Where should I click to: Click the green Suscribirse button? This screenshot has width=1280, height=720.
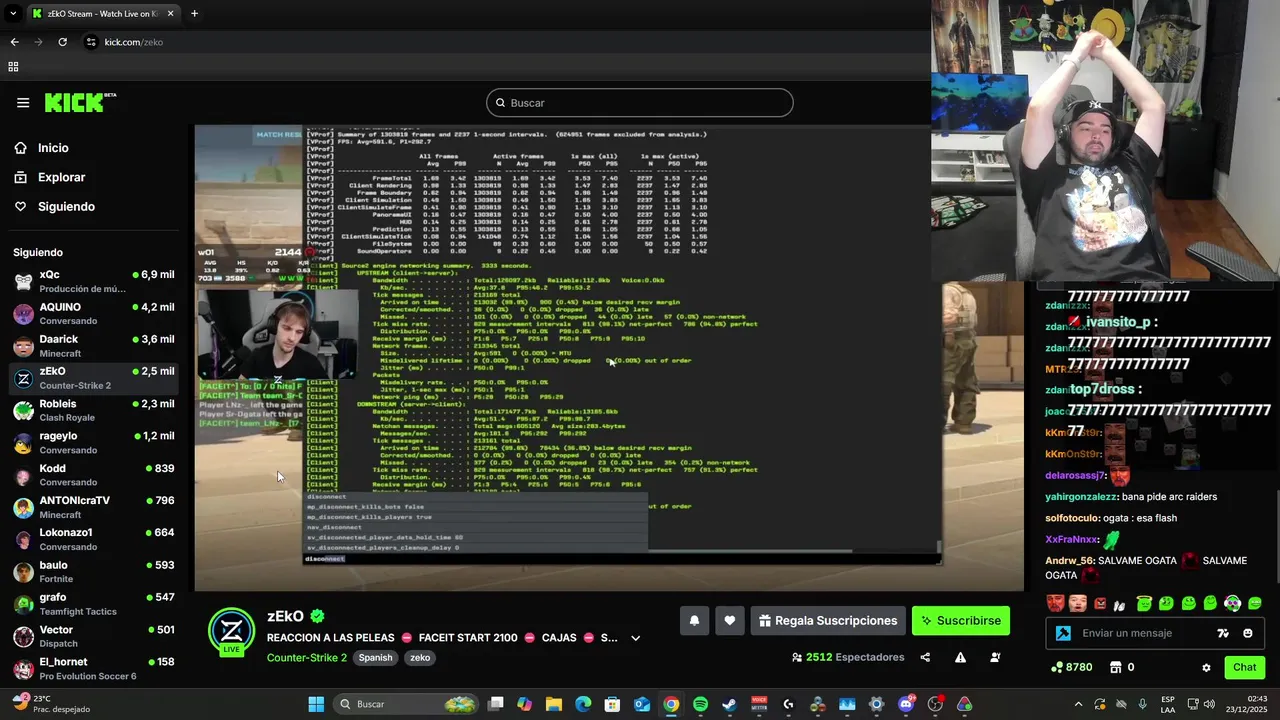coord(960,621)
